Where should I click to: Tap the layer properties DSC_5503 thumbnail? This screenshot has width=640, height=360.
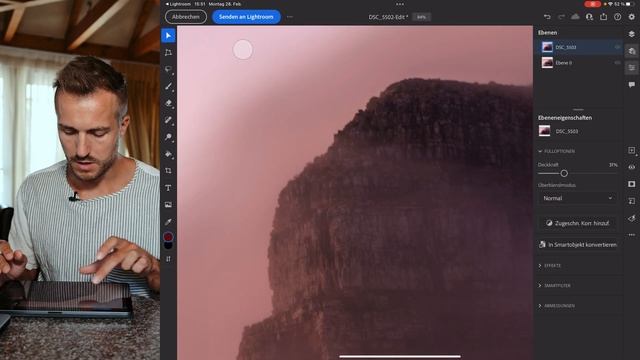tap(544, 131)
